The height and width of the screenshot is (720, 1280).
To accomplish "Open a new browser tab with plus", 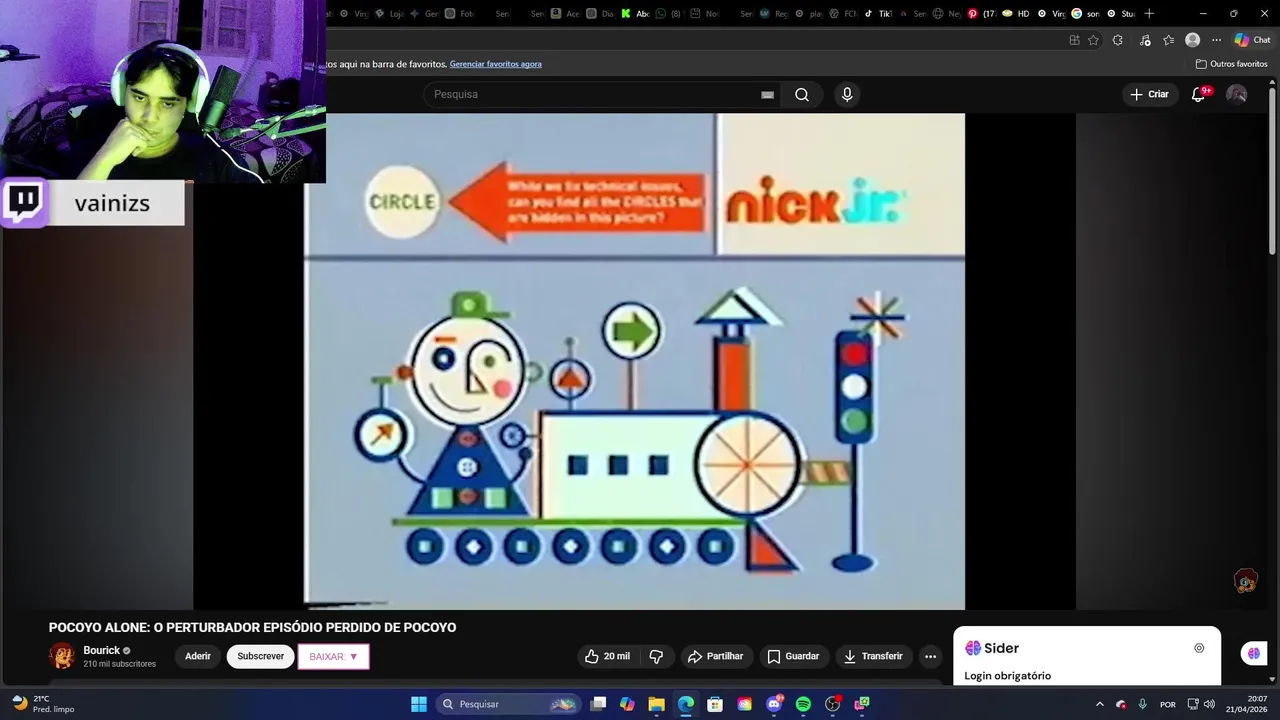I will click(1149, 13).
